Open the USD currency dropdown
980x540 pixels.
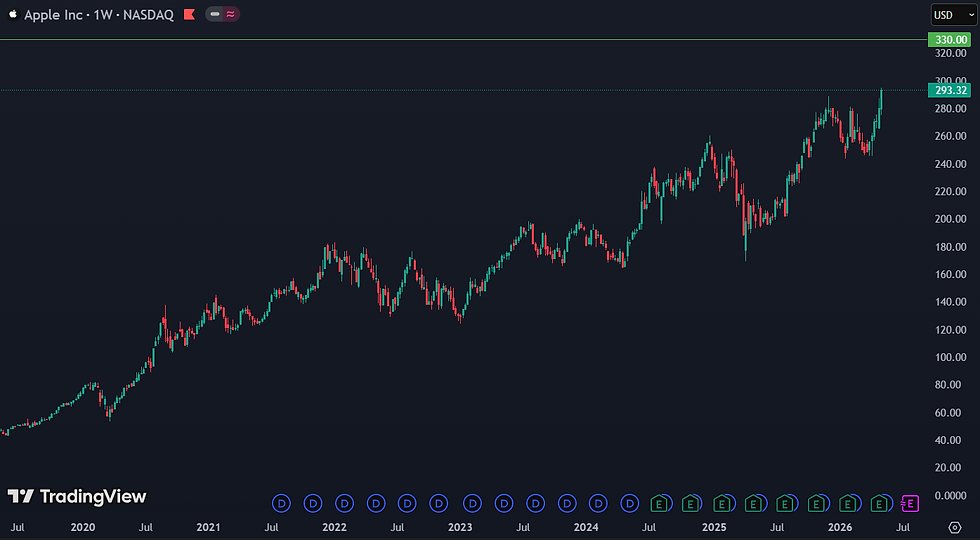pyautogui.click(x=952, y=14)
